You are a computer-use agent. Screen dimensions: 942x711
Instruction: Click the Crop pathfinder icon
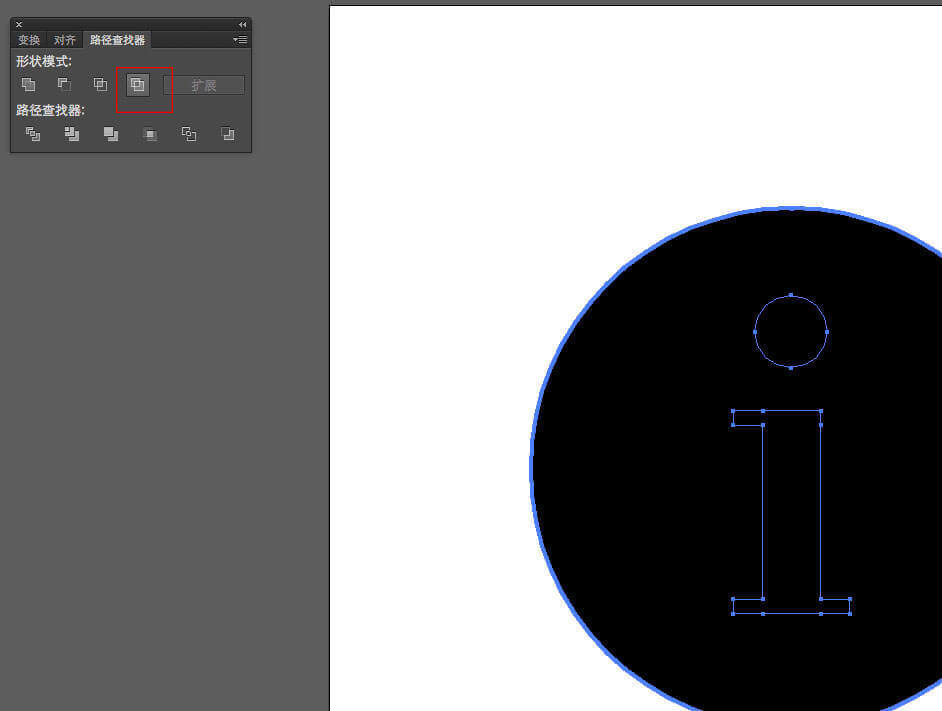tap(149, 134)
